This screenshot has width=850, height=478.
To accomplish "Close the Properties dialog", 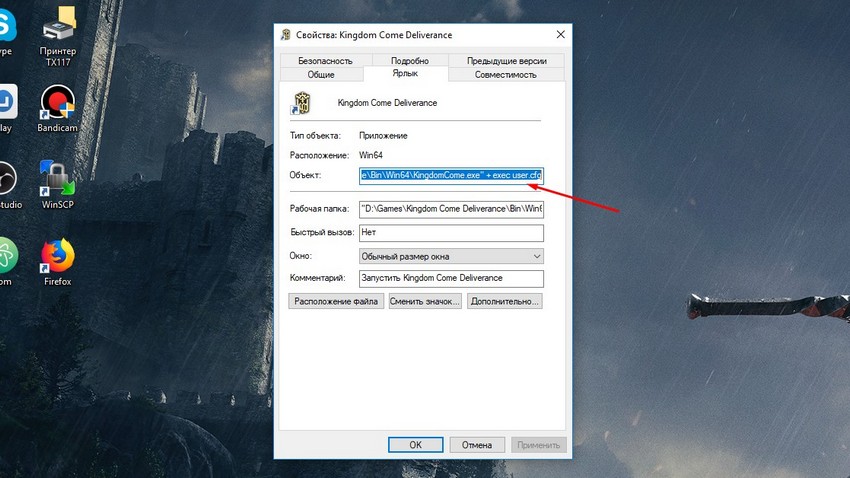I will [x=561, y=34].
